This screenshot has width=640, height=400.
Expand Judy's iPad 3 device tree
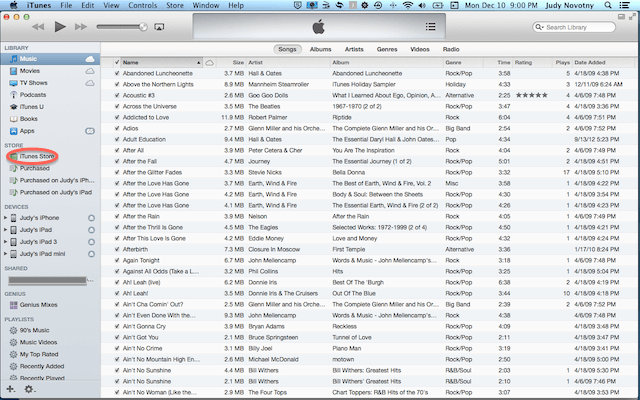coord(5,242)
